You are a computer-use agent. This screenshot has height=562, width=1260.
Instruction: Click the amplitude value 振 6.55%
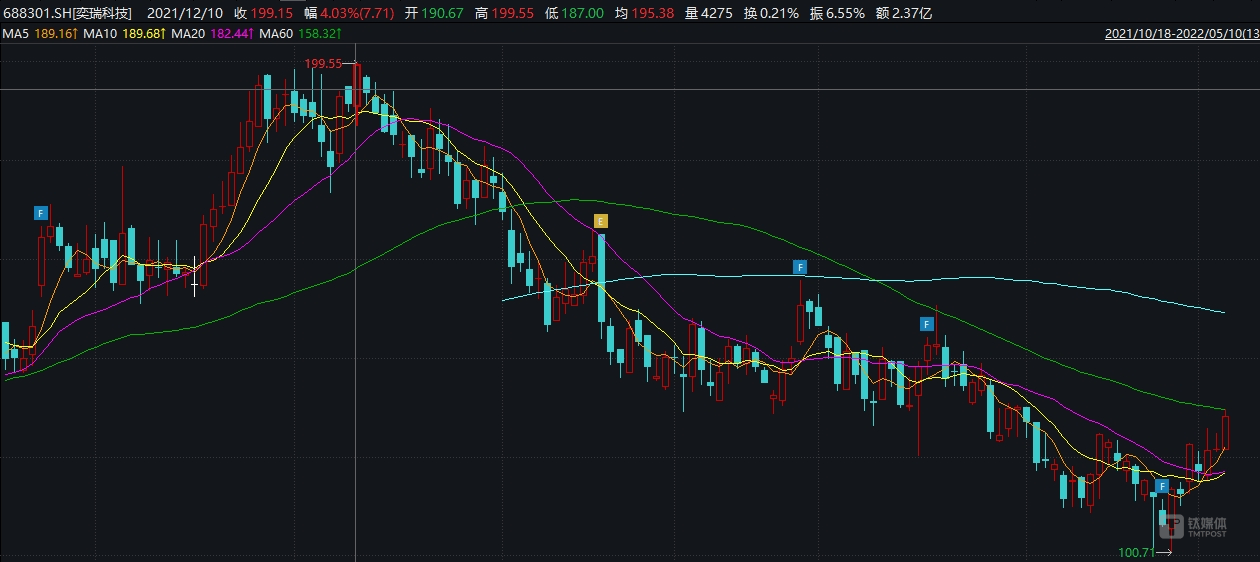[x=836, y=14]
